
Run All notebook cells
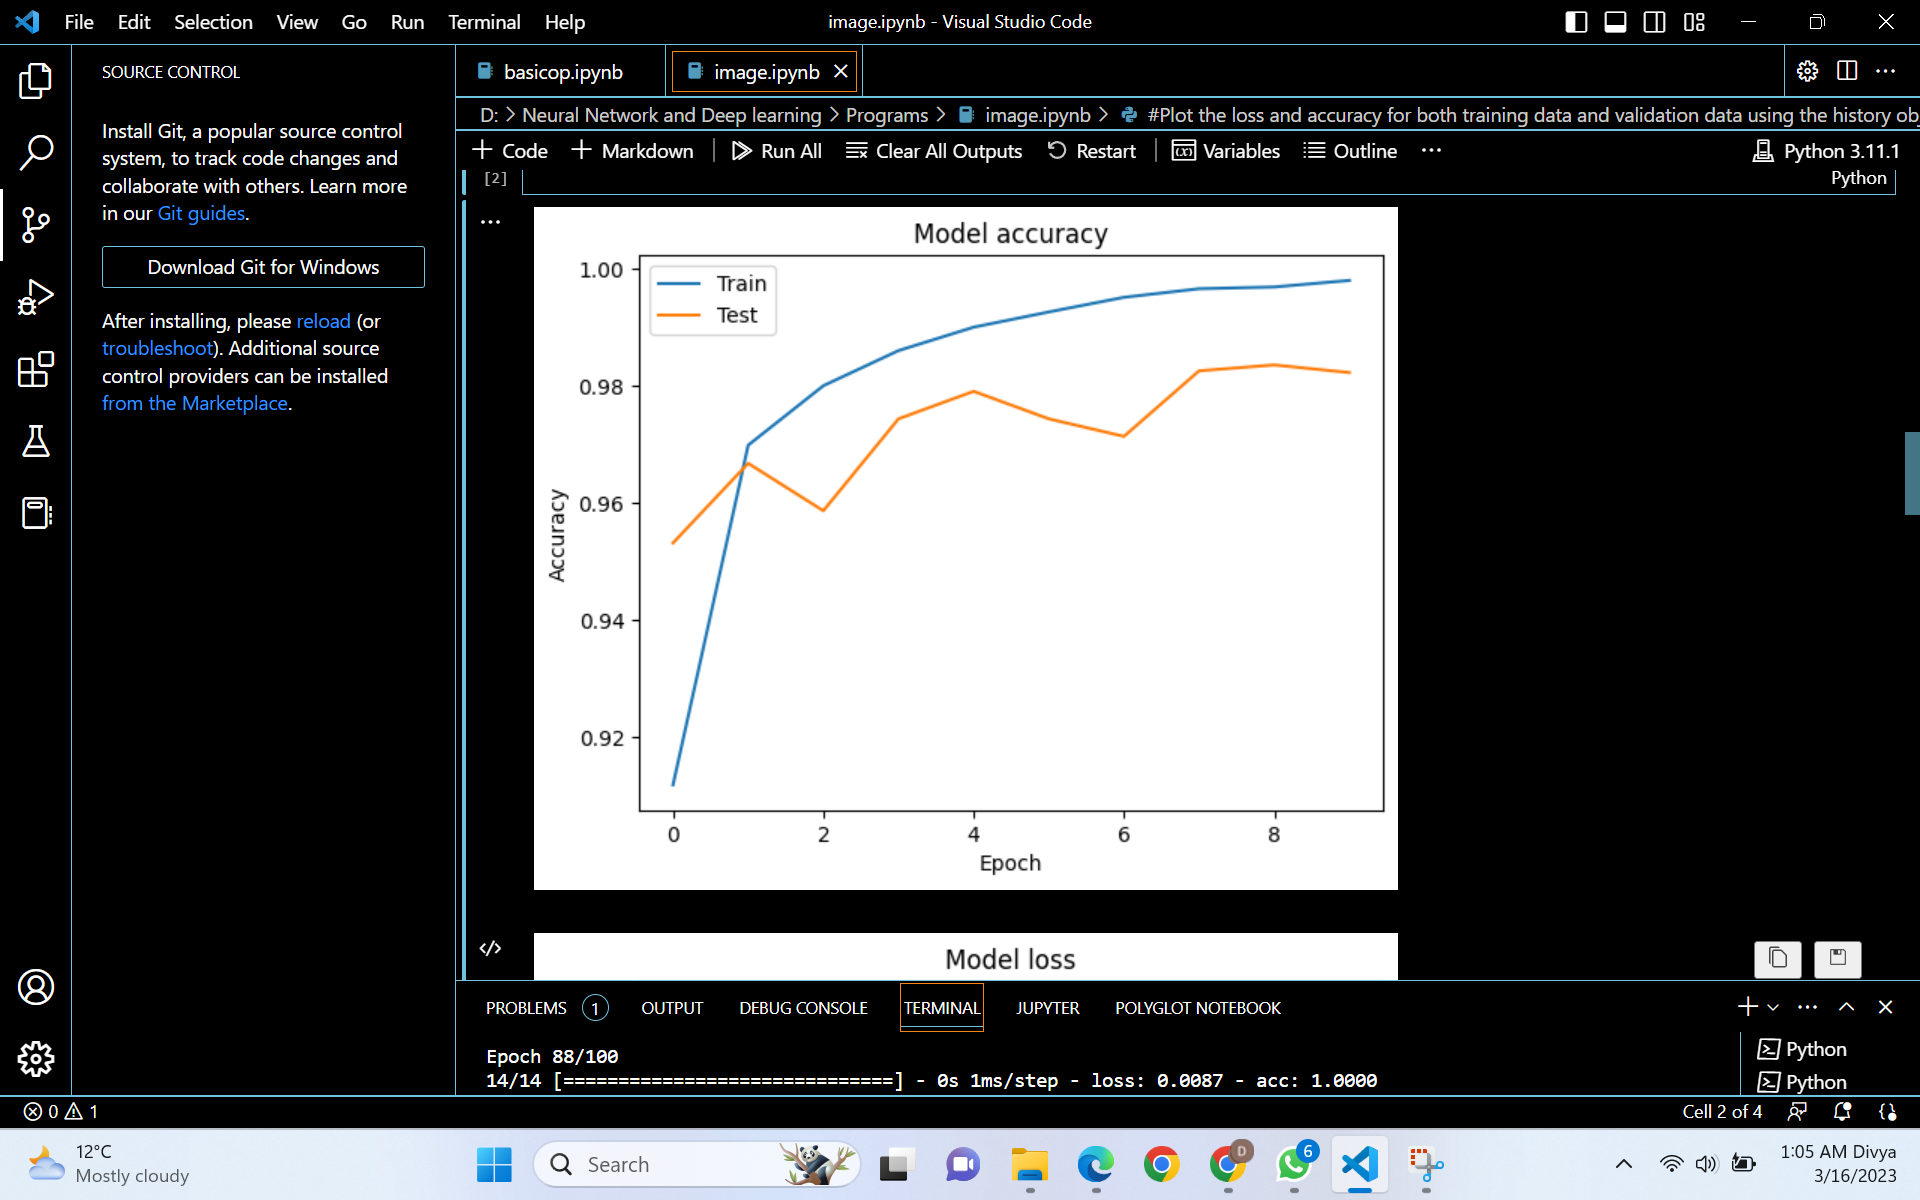click(x=777, y=151)
